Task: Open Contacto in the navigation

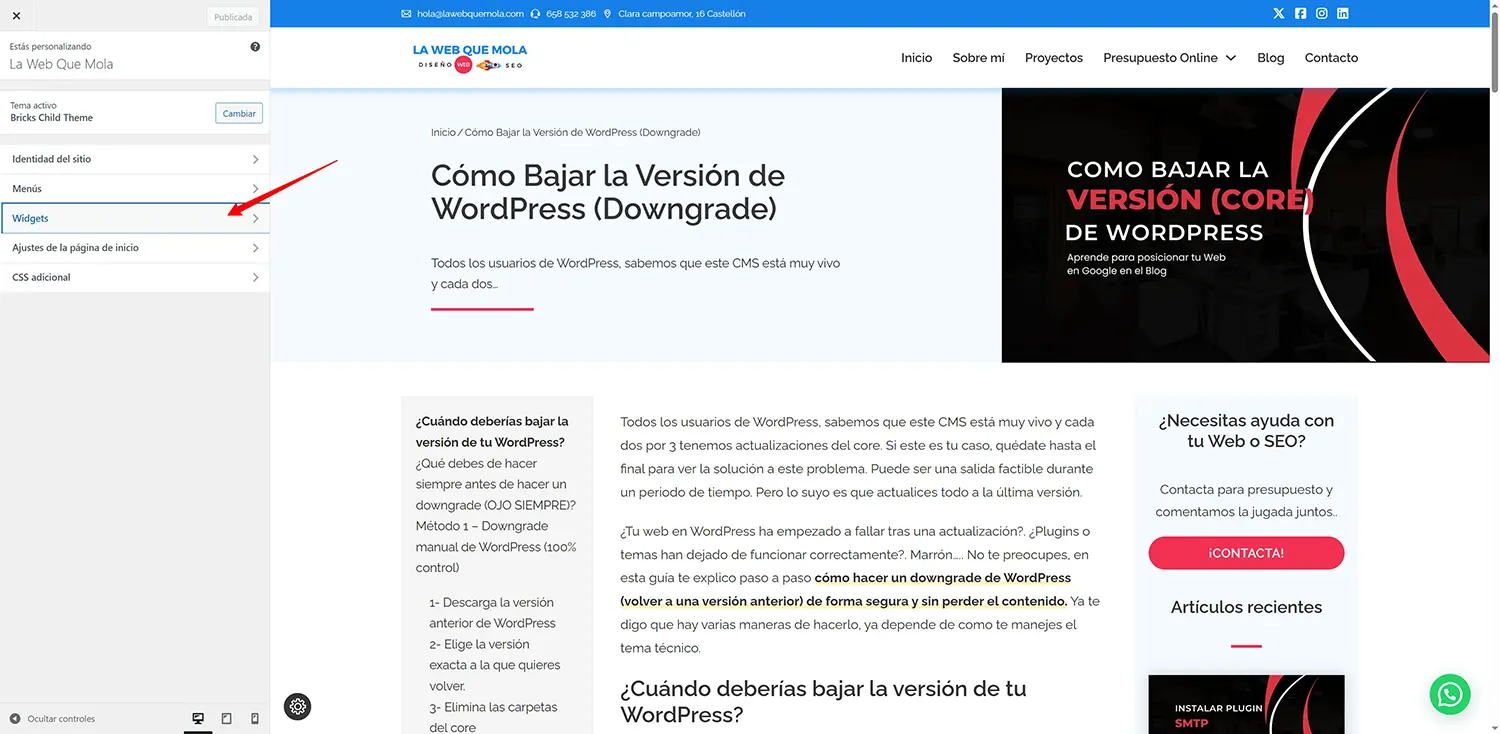Action: [x=1331, y=58]
